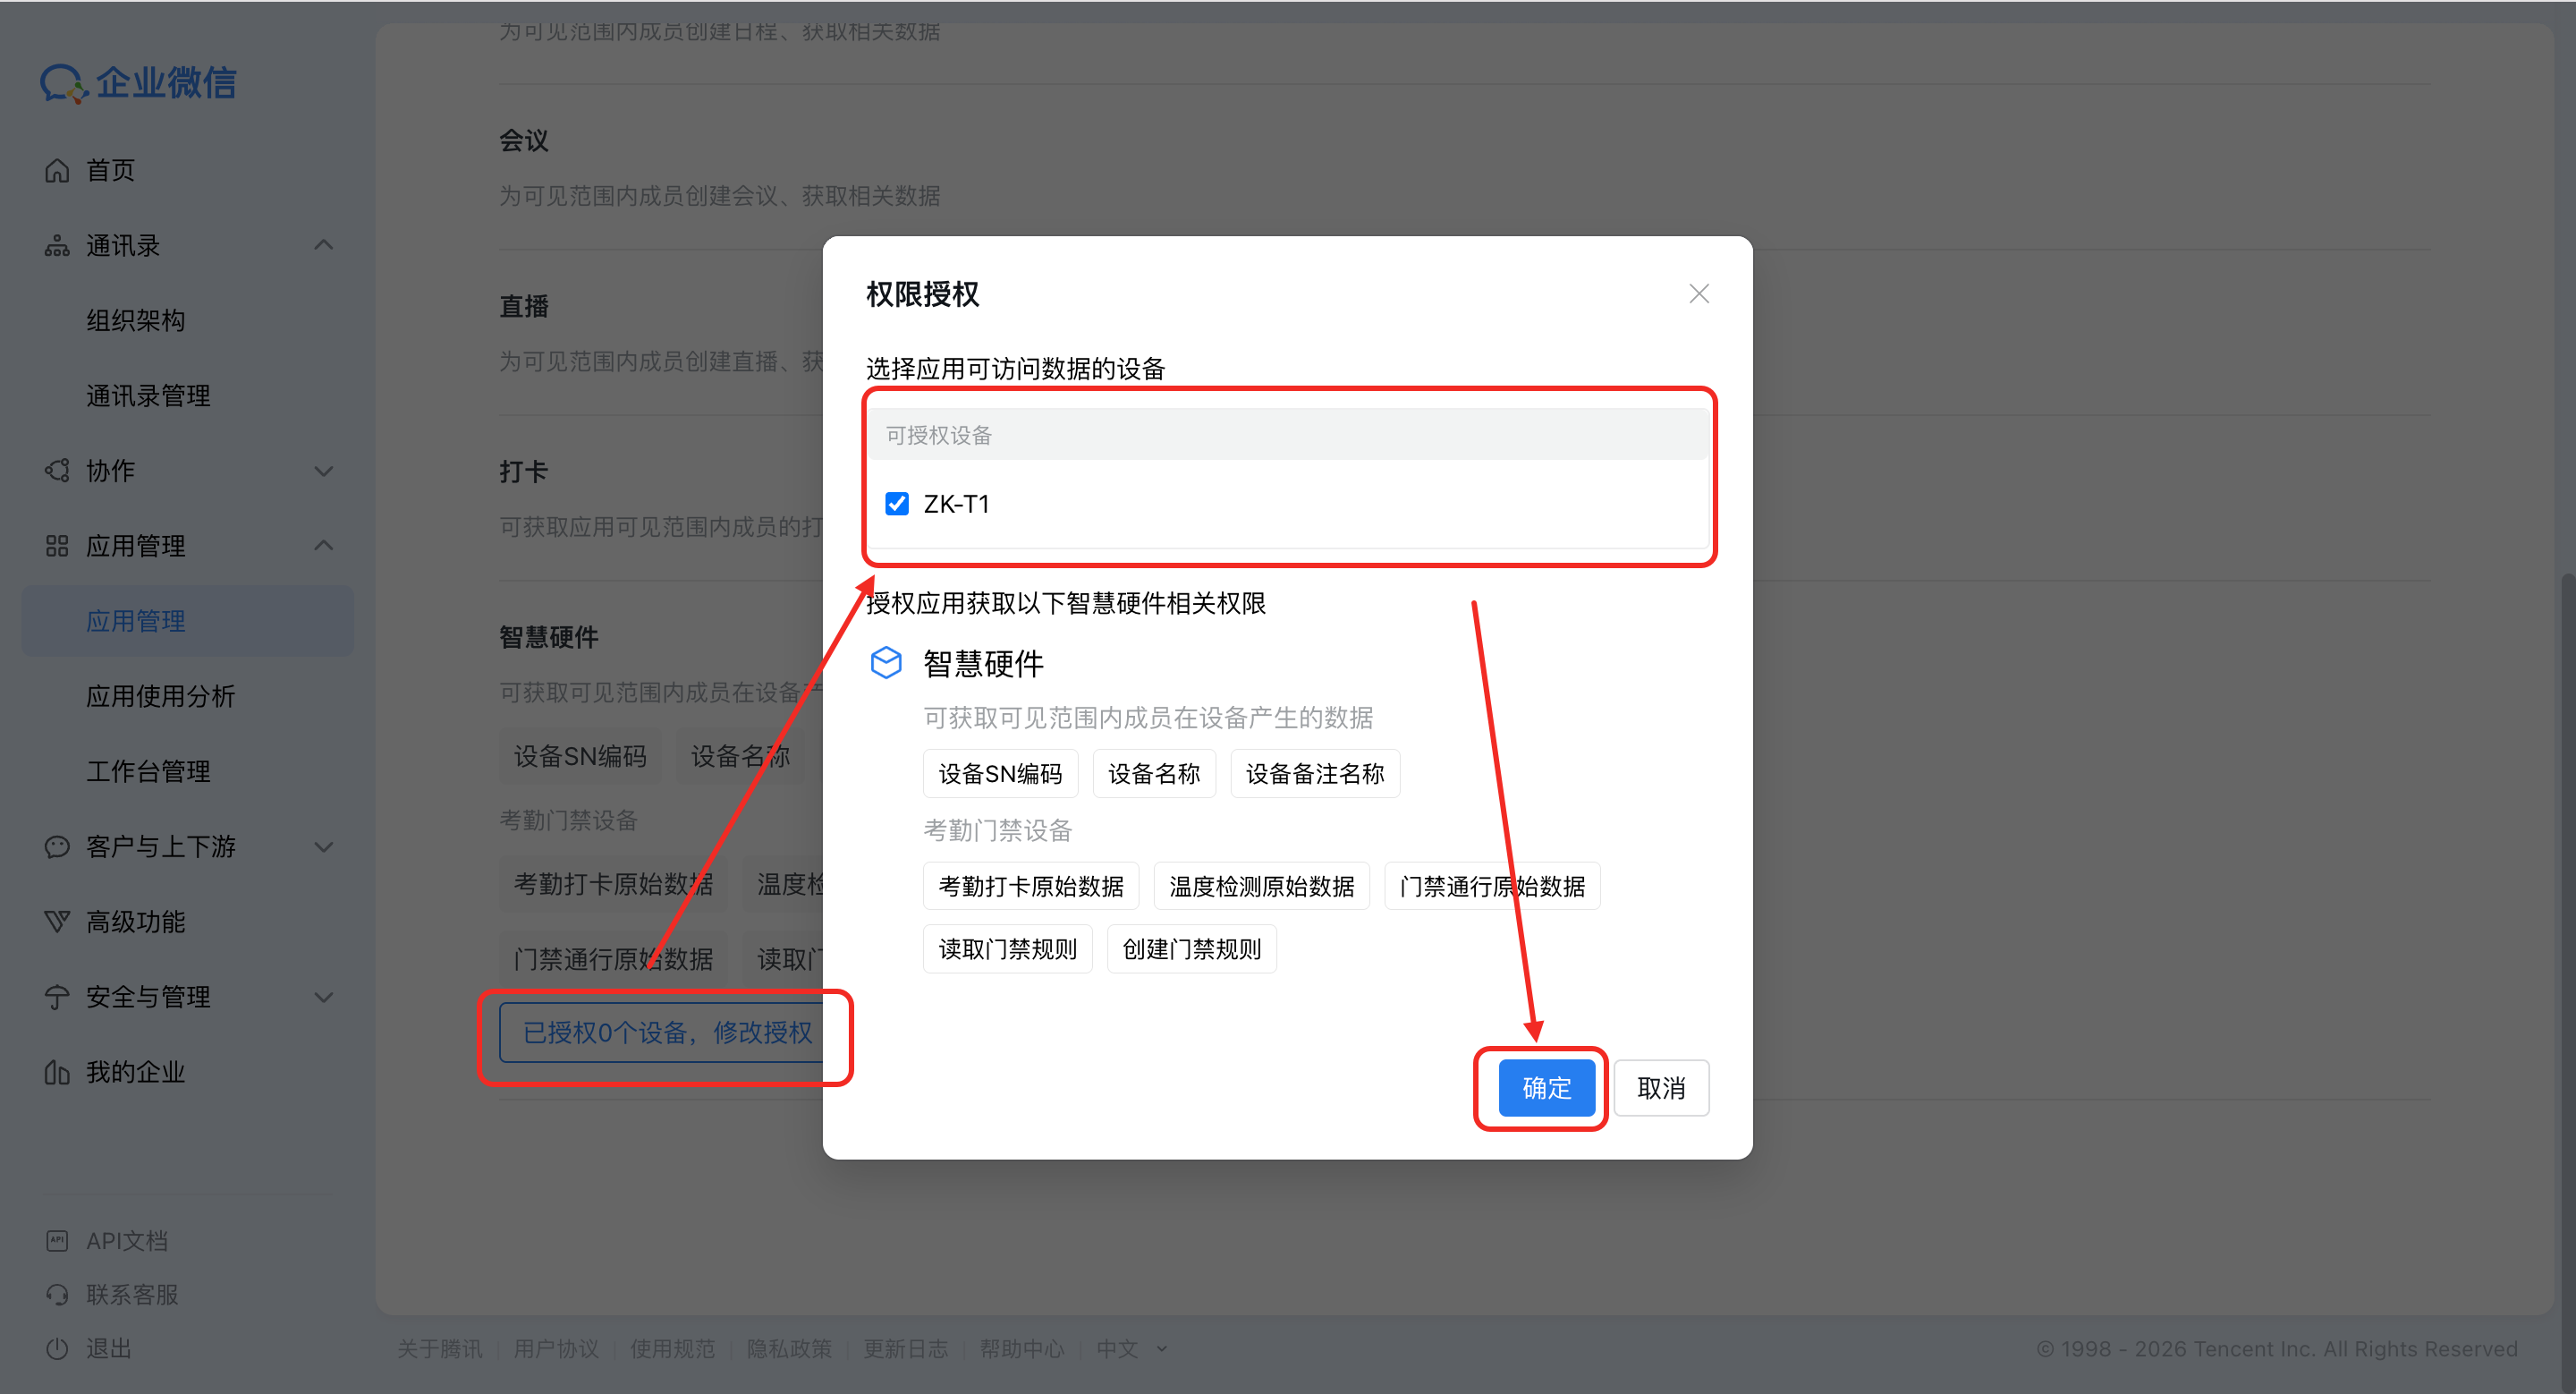Image resolution: width=2576 pixels, height=1394 pixels.
Task: Open 应用使用分析 menu item
Action: [160, 696]
